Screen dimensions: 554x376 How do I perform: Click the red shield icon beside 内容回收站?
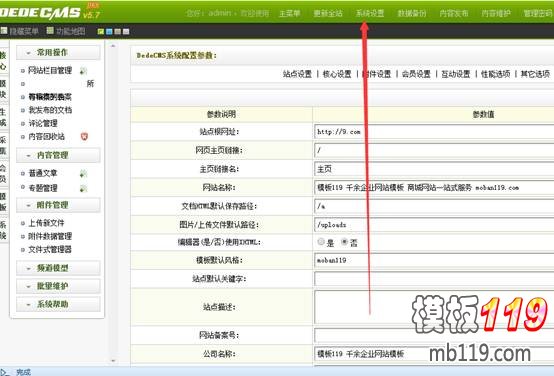(84, 136)
